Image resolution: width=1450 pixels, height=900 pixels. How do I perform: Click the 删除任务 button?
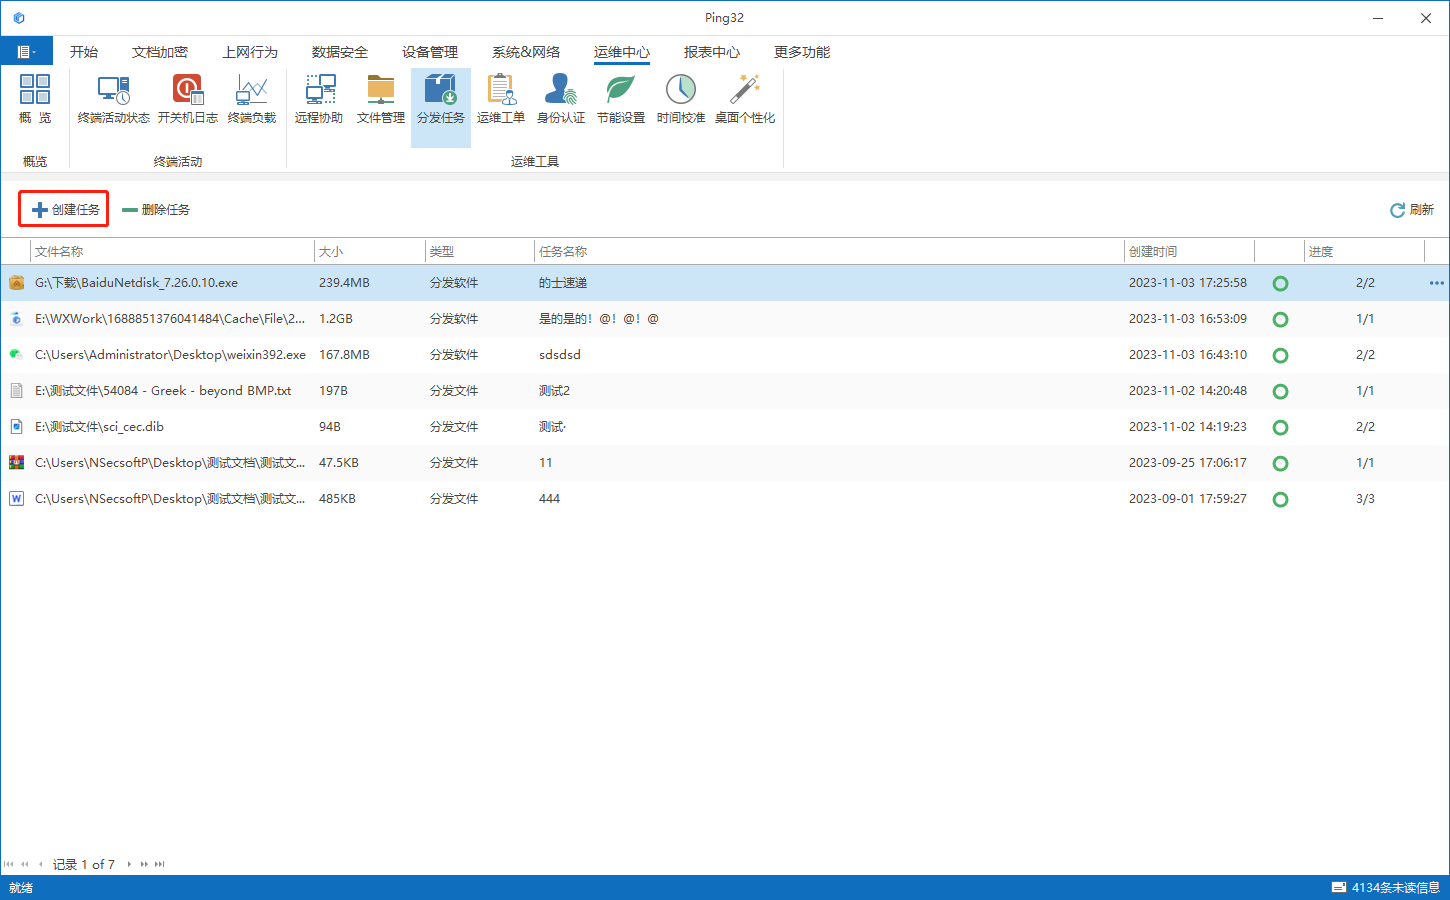click(x=156, y=209)
